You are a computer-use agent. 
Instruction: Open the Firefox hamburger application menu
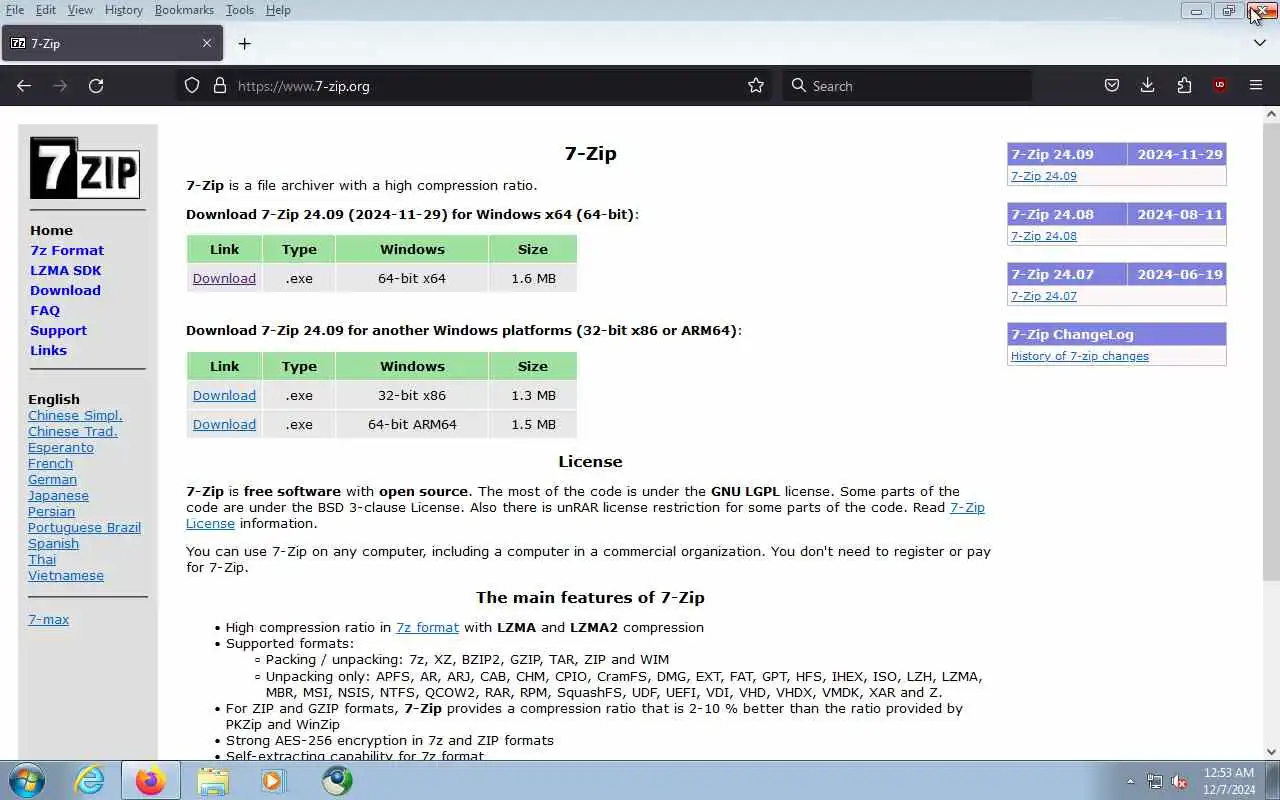pyautogui.click(x=1256, y=86)
